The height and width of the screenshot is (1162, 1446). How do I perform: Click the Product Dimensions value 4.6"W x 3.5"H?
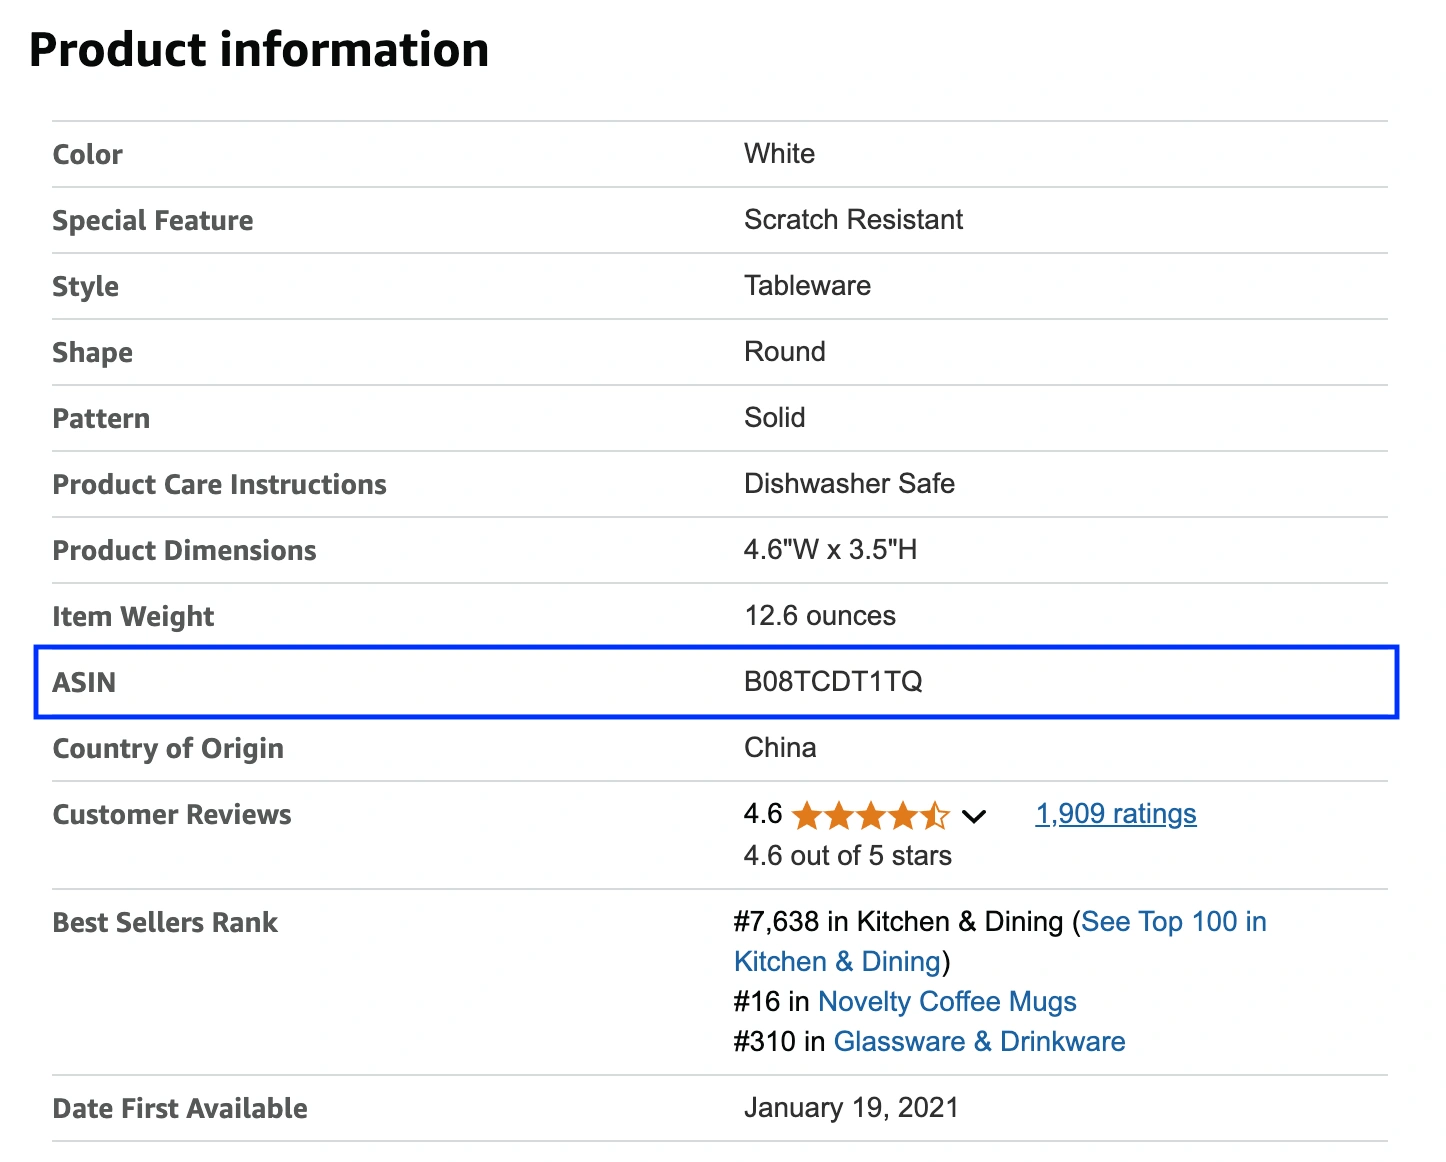point(831,549)
